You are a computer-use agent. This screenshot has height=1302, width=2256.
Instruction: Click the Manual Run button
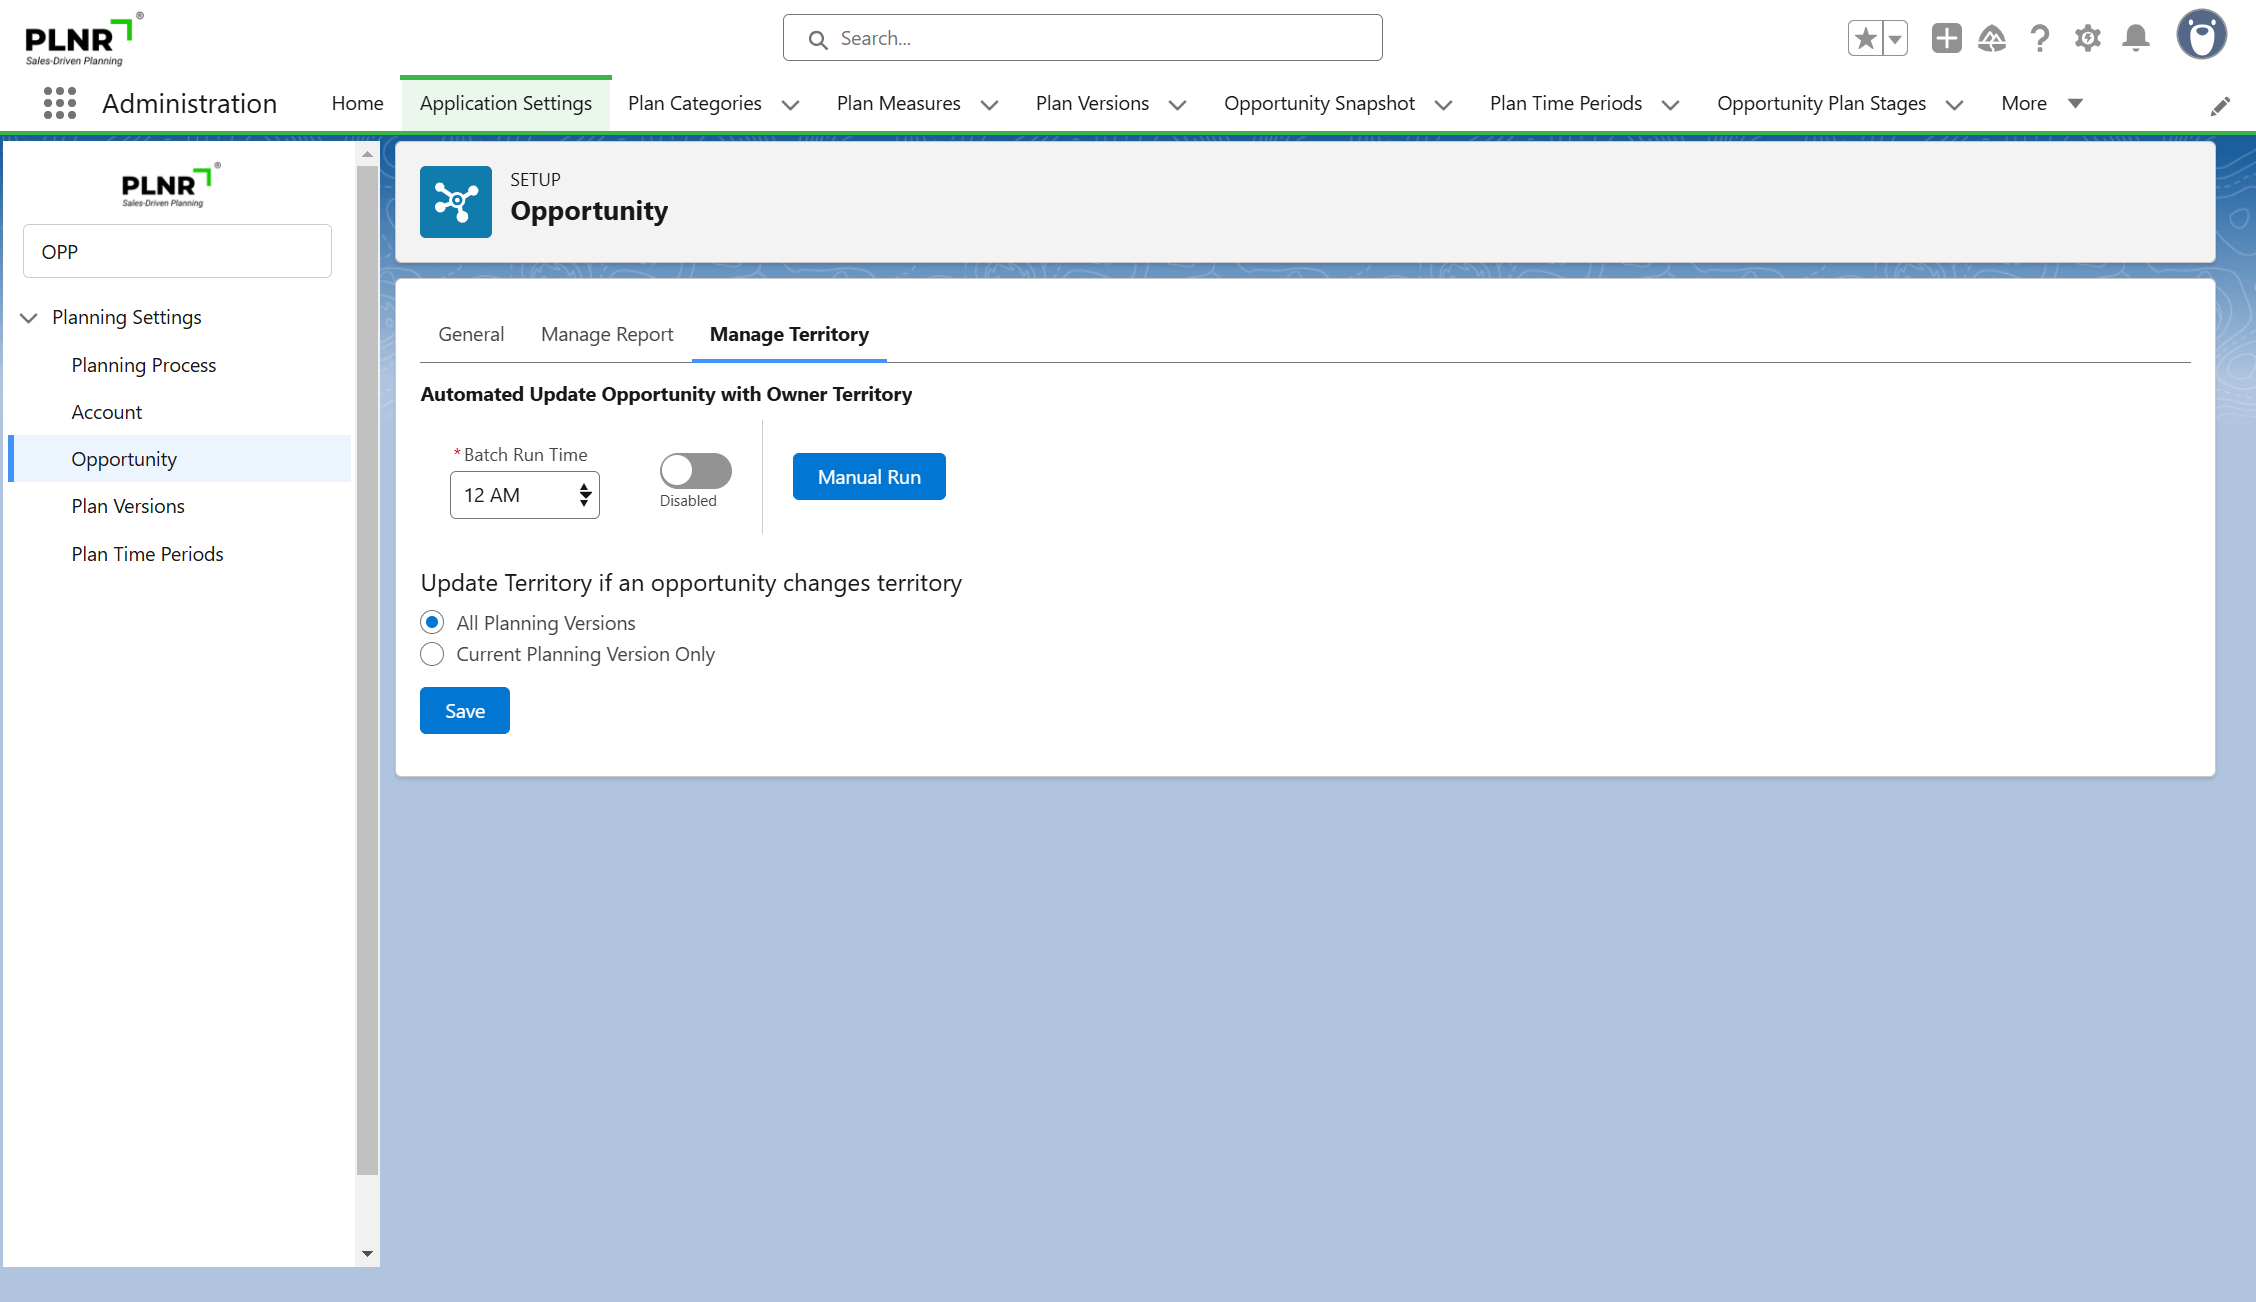tap(869, 477)
